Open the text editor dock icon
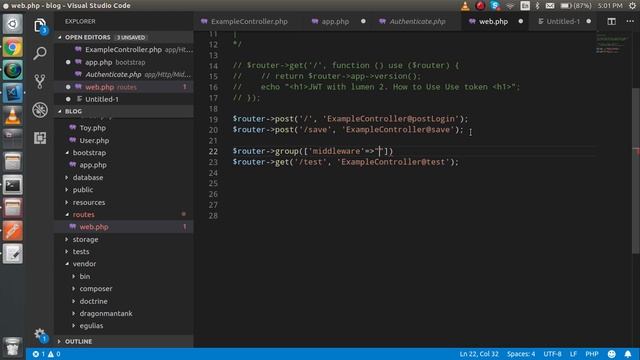The image size is (640, 360). click(x=13, y=254)
